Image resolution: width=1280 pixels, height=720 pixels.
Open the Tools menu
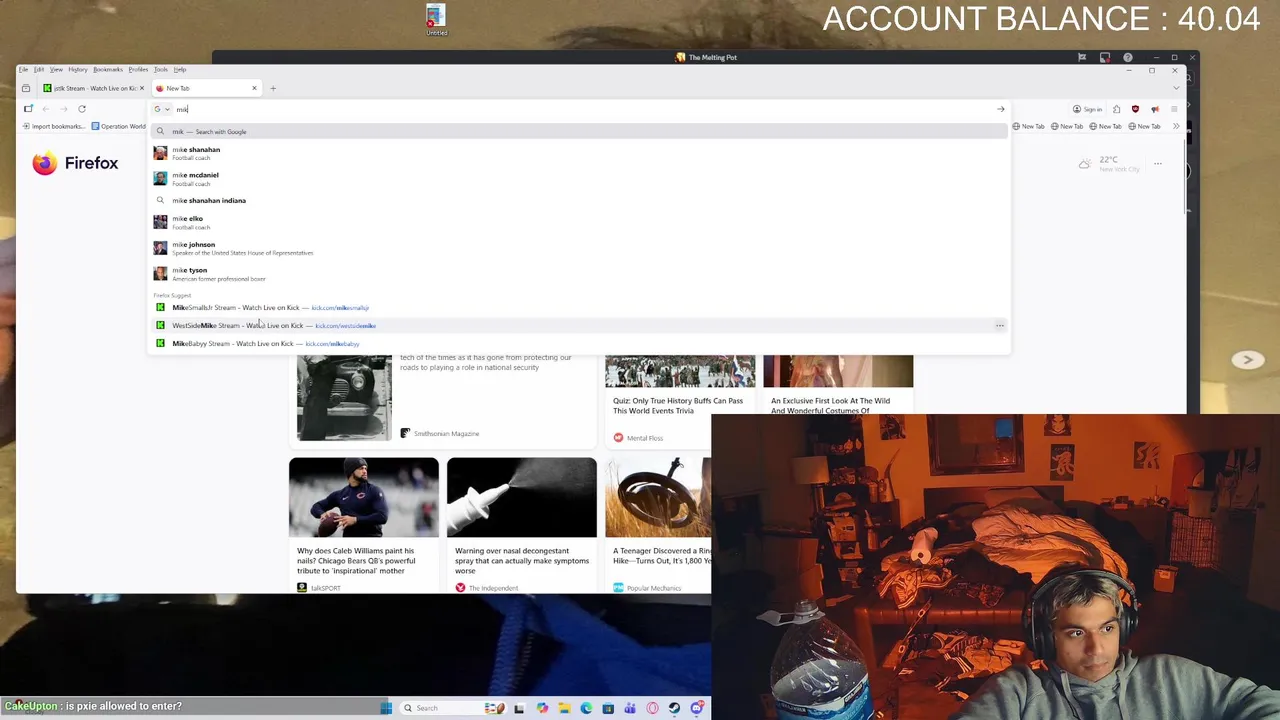(x=161, y=69)
